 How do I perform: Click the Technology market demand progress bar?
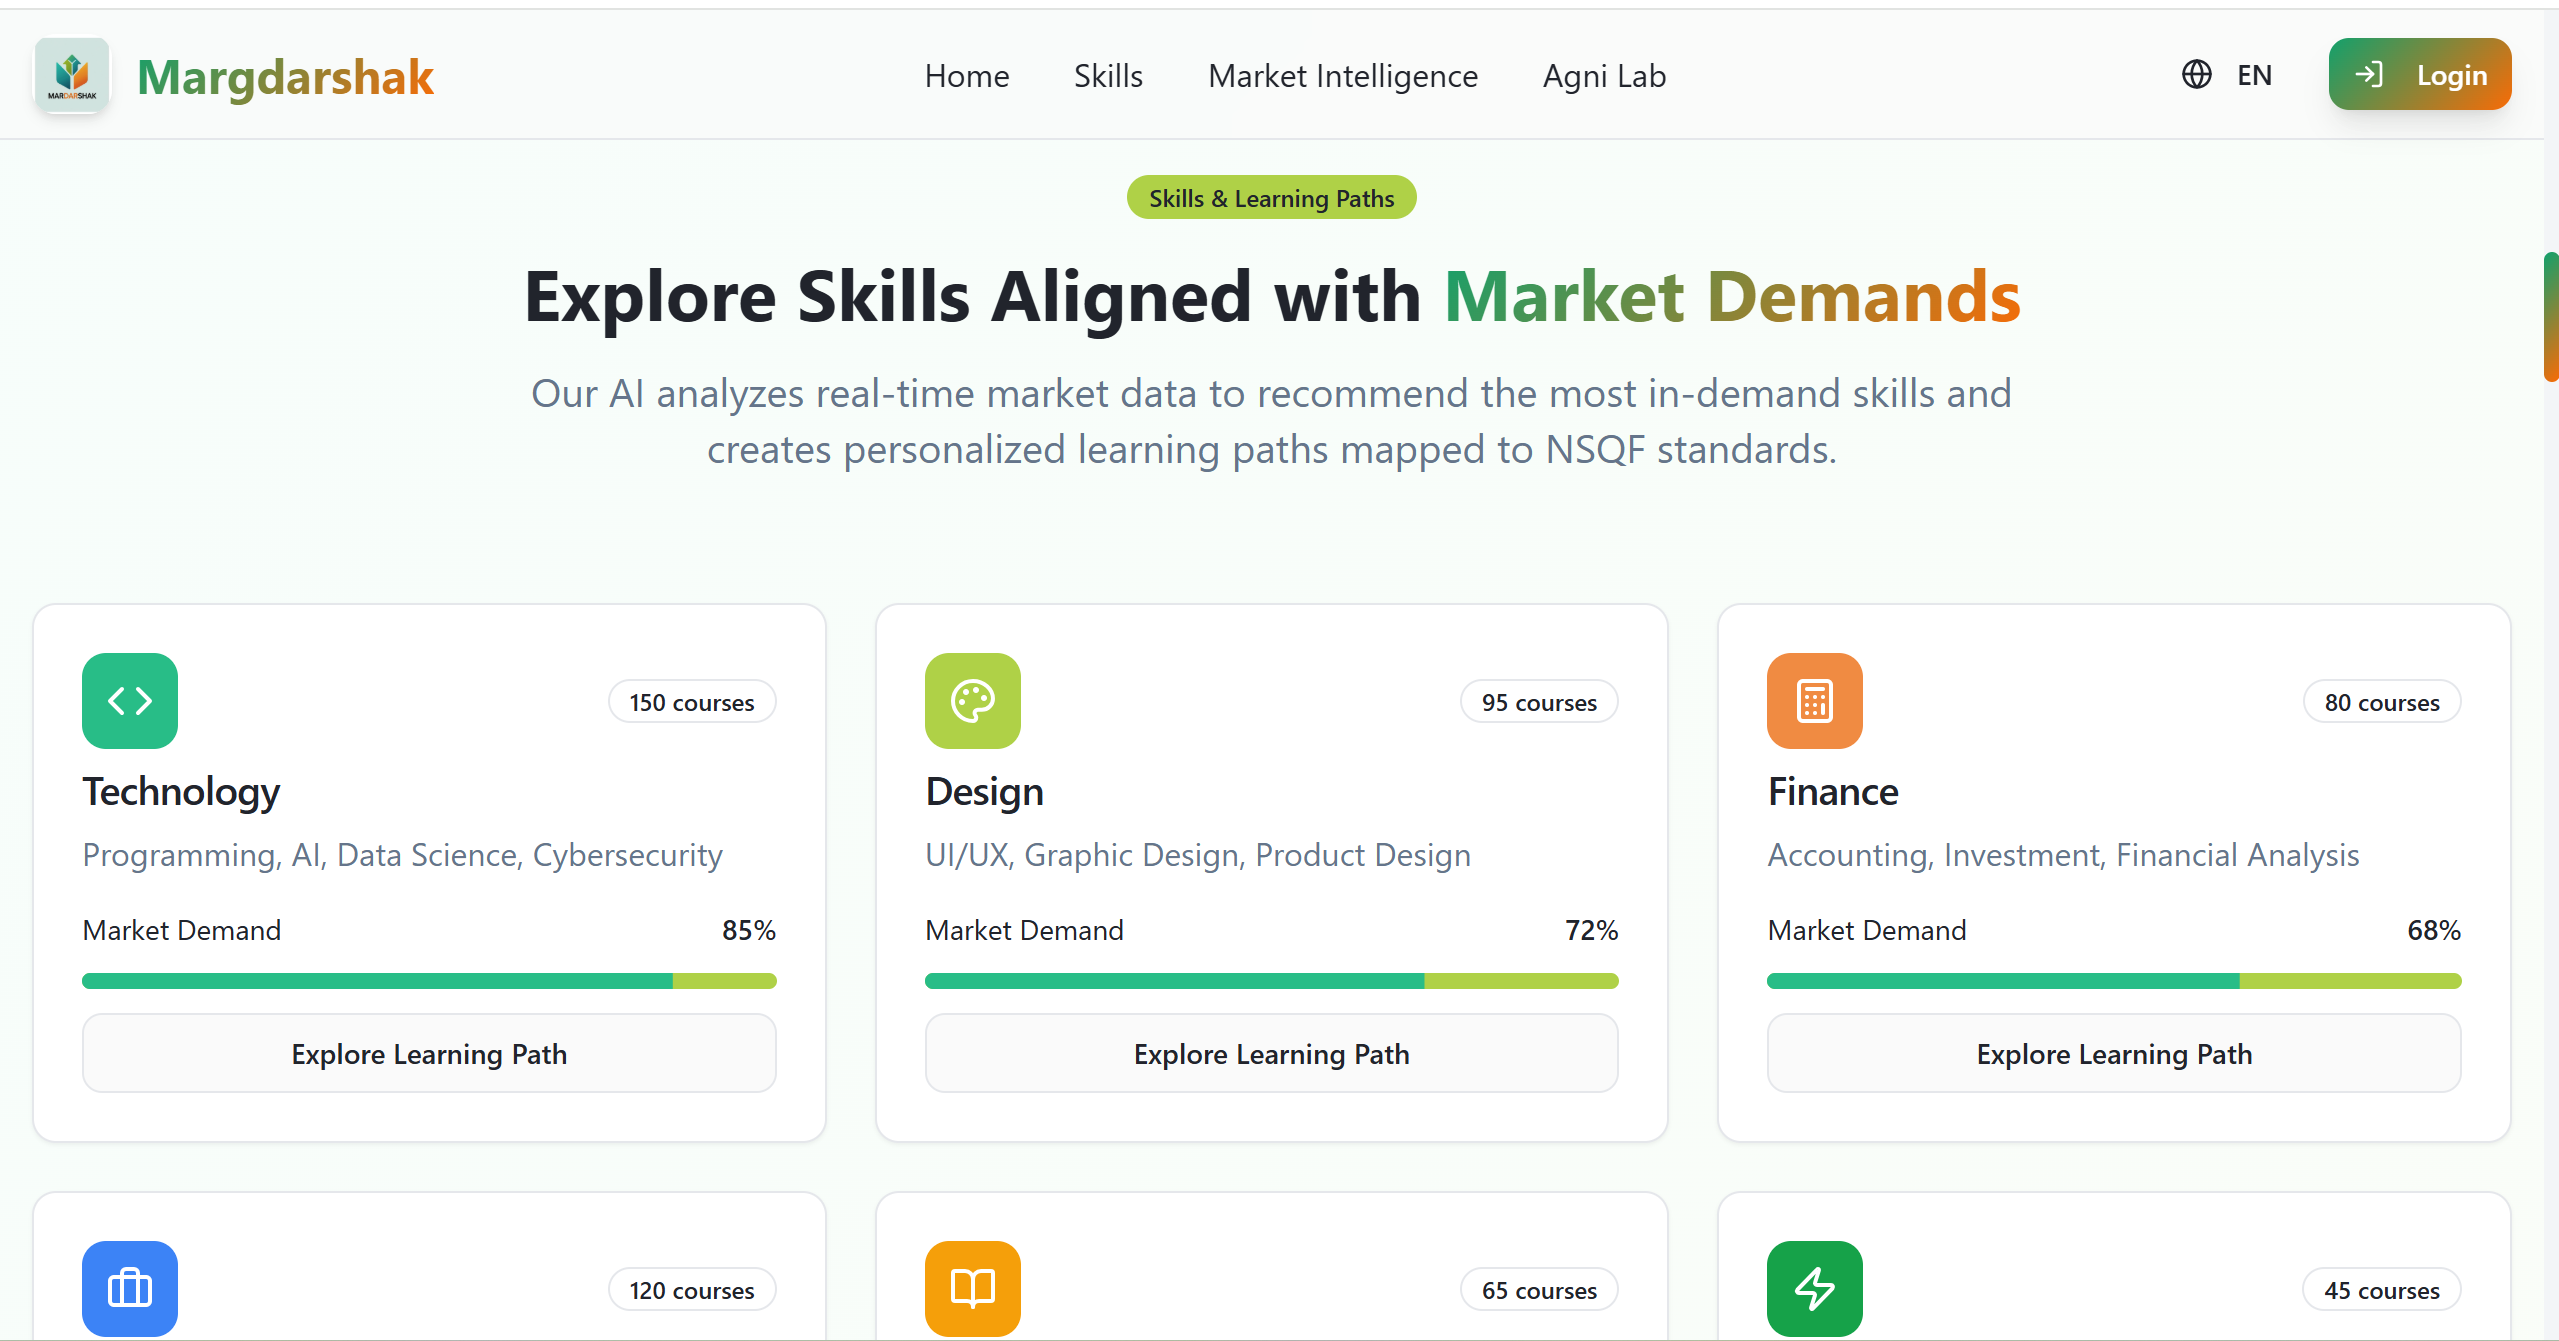tap(429, 981)
